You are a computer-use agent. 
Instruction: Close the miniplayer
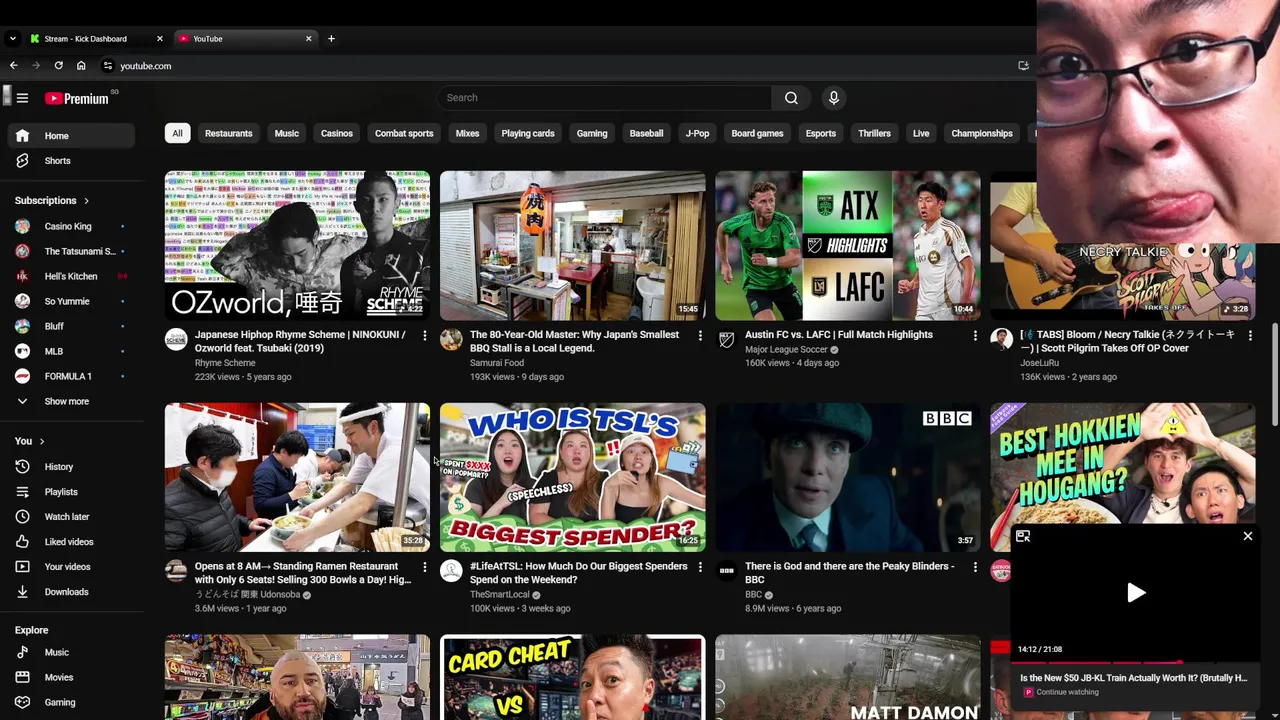[1247, 537]
